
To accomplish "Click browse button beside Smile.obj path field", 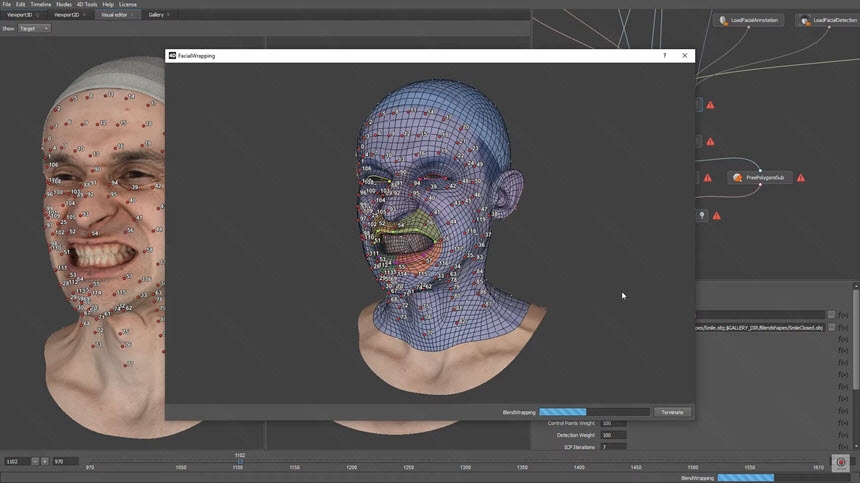I will pyautogui.click(x=831, y=327).
